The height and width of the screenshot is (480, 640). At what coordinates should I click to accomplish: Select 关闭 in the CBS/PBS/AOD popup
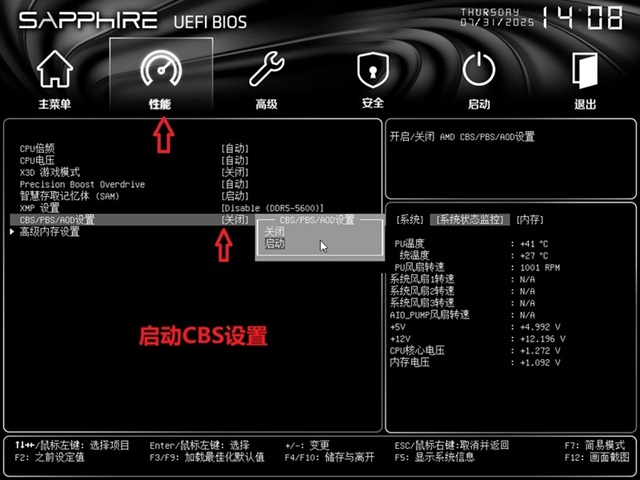click(x=274, y=232)
